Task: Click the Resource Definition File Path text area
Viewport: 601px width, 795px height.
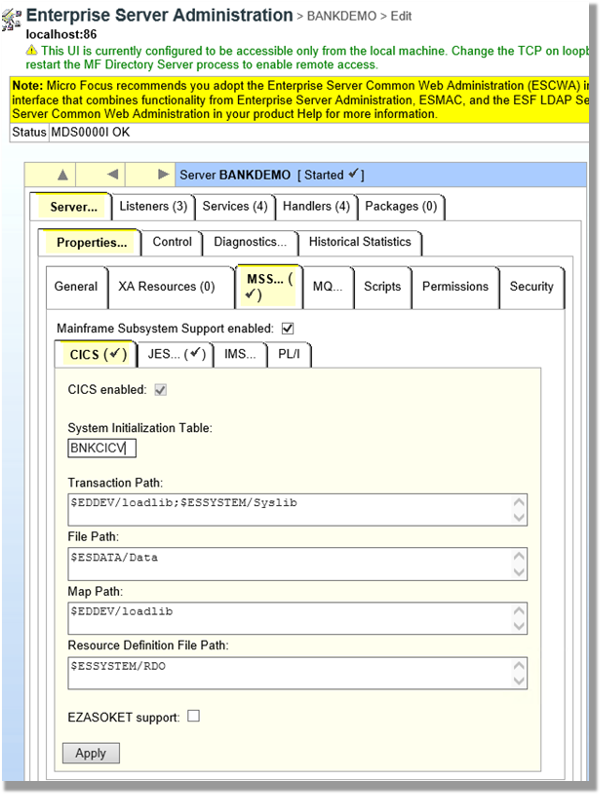Action: pos(297,673)
